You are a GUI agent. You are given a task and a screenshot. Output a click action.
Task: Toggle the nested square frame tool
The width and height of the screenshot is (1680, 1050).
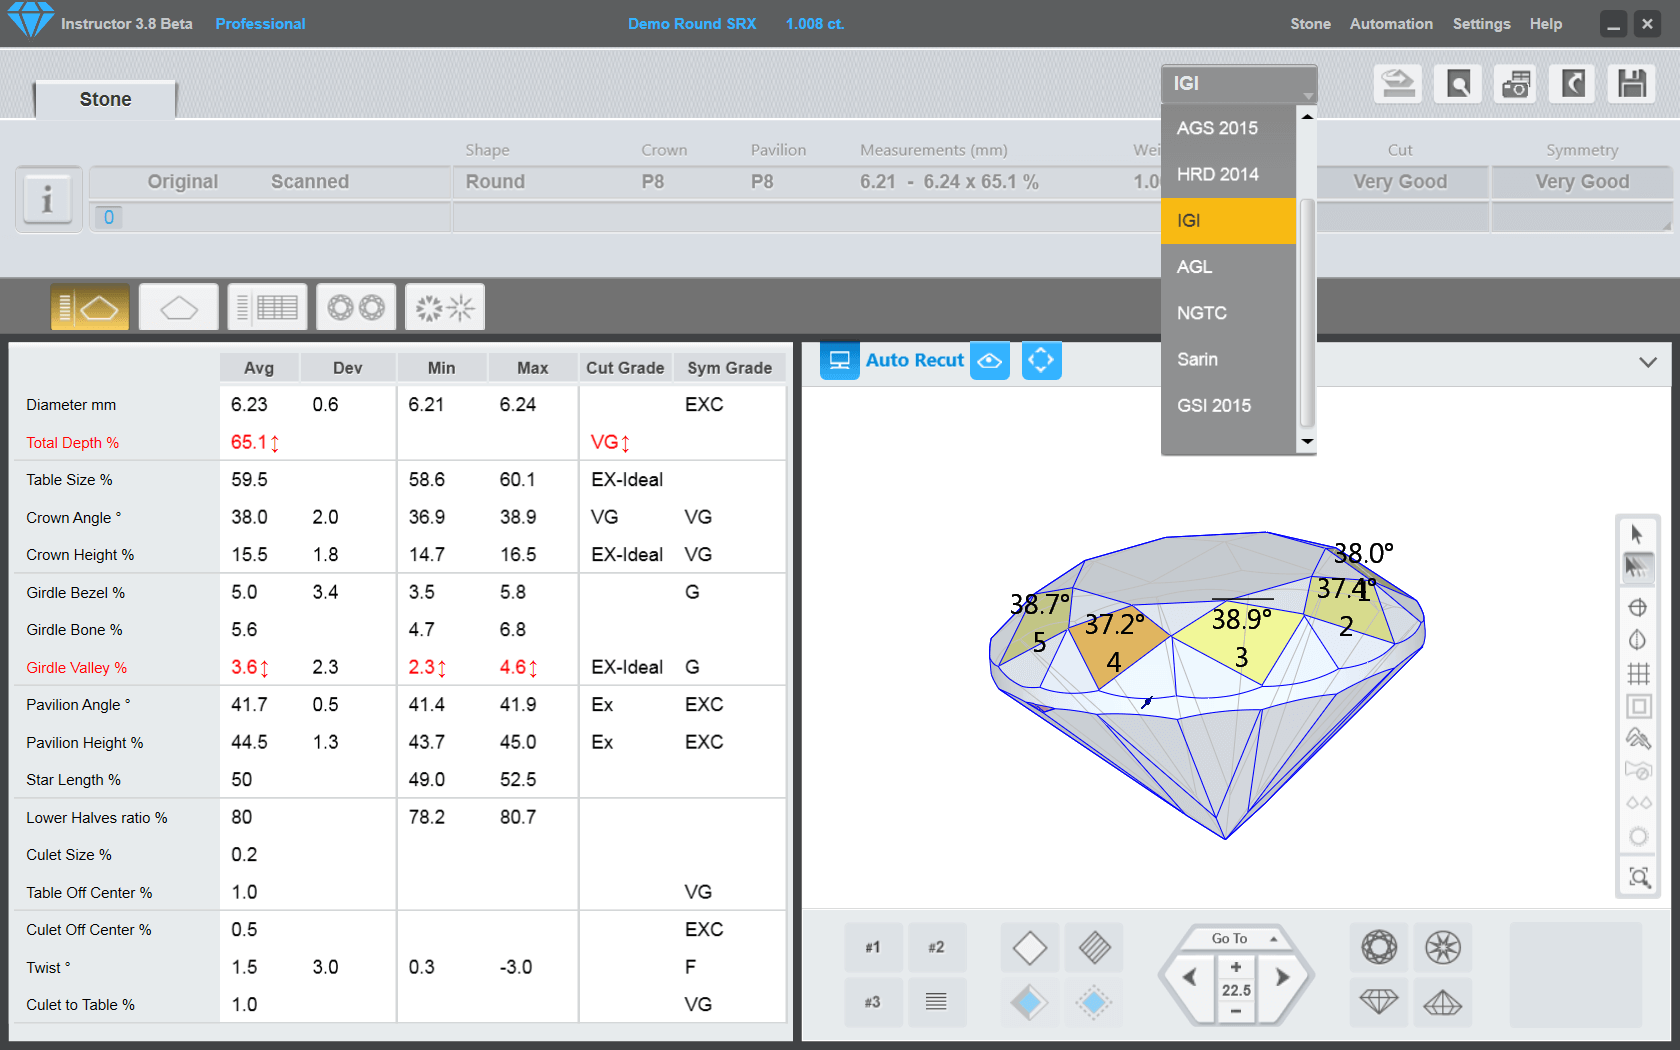pos(1638,706)
